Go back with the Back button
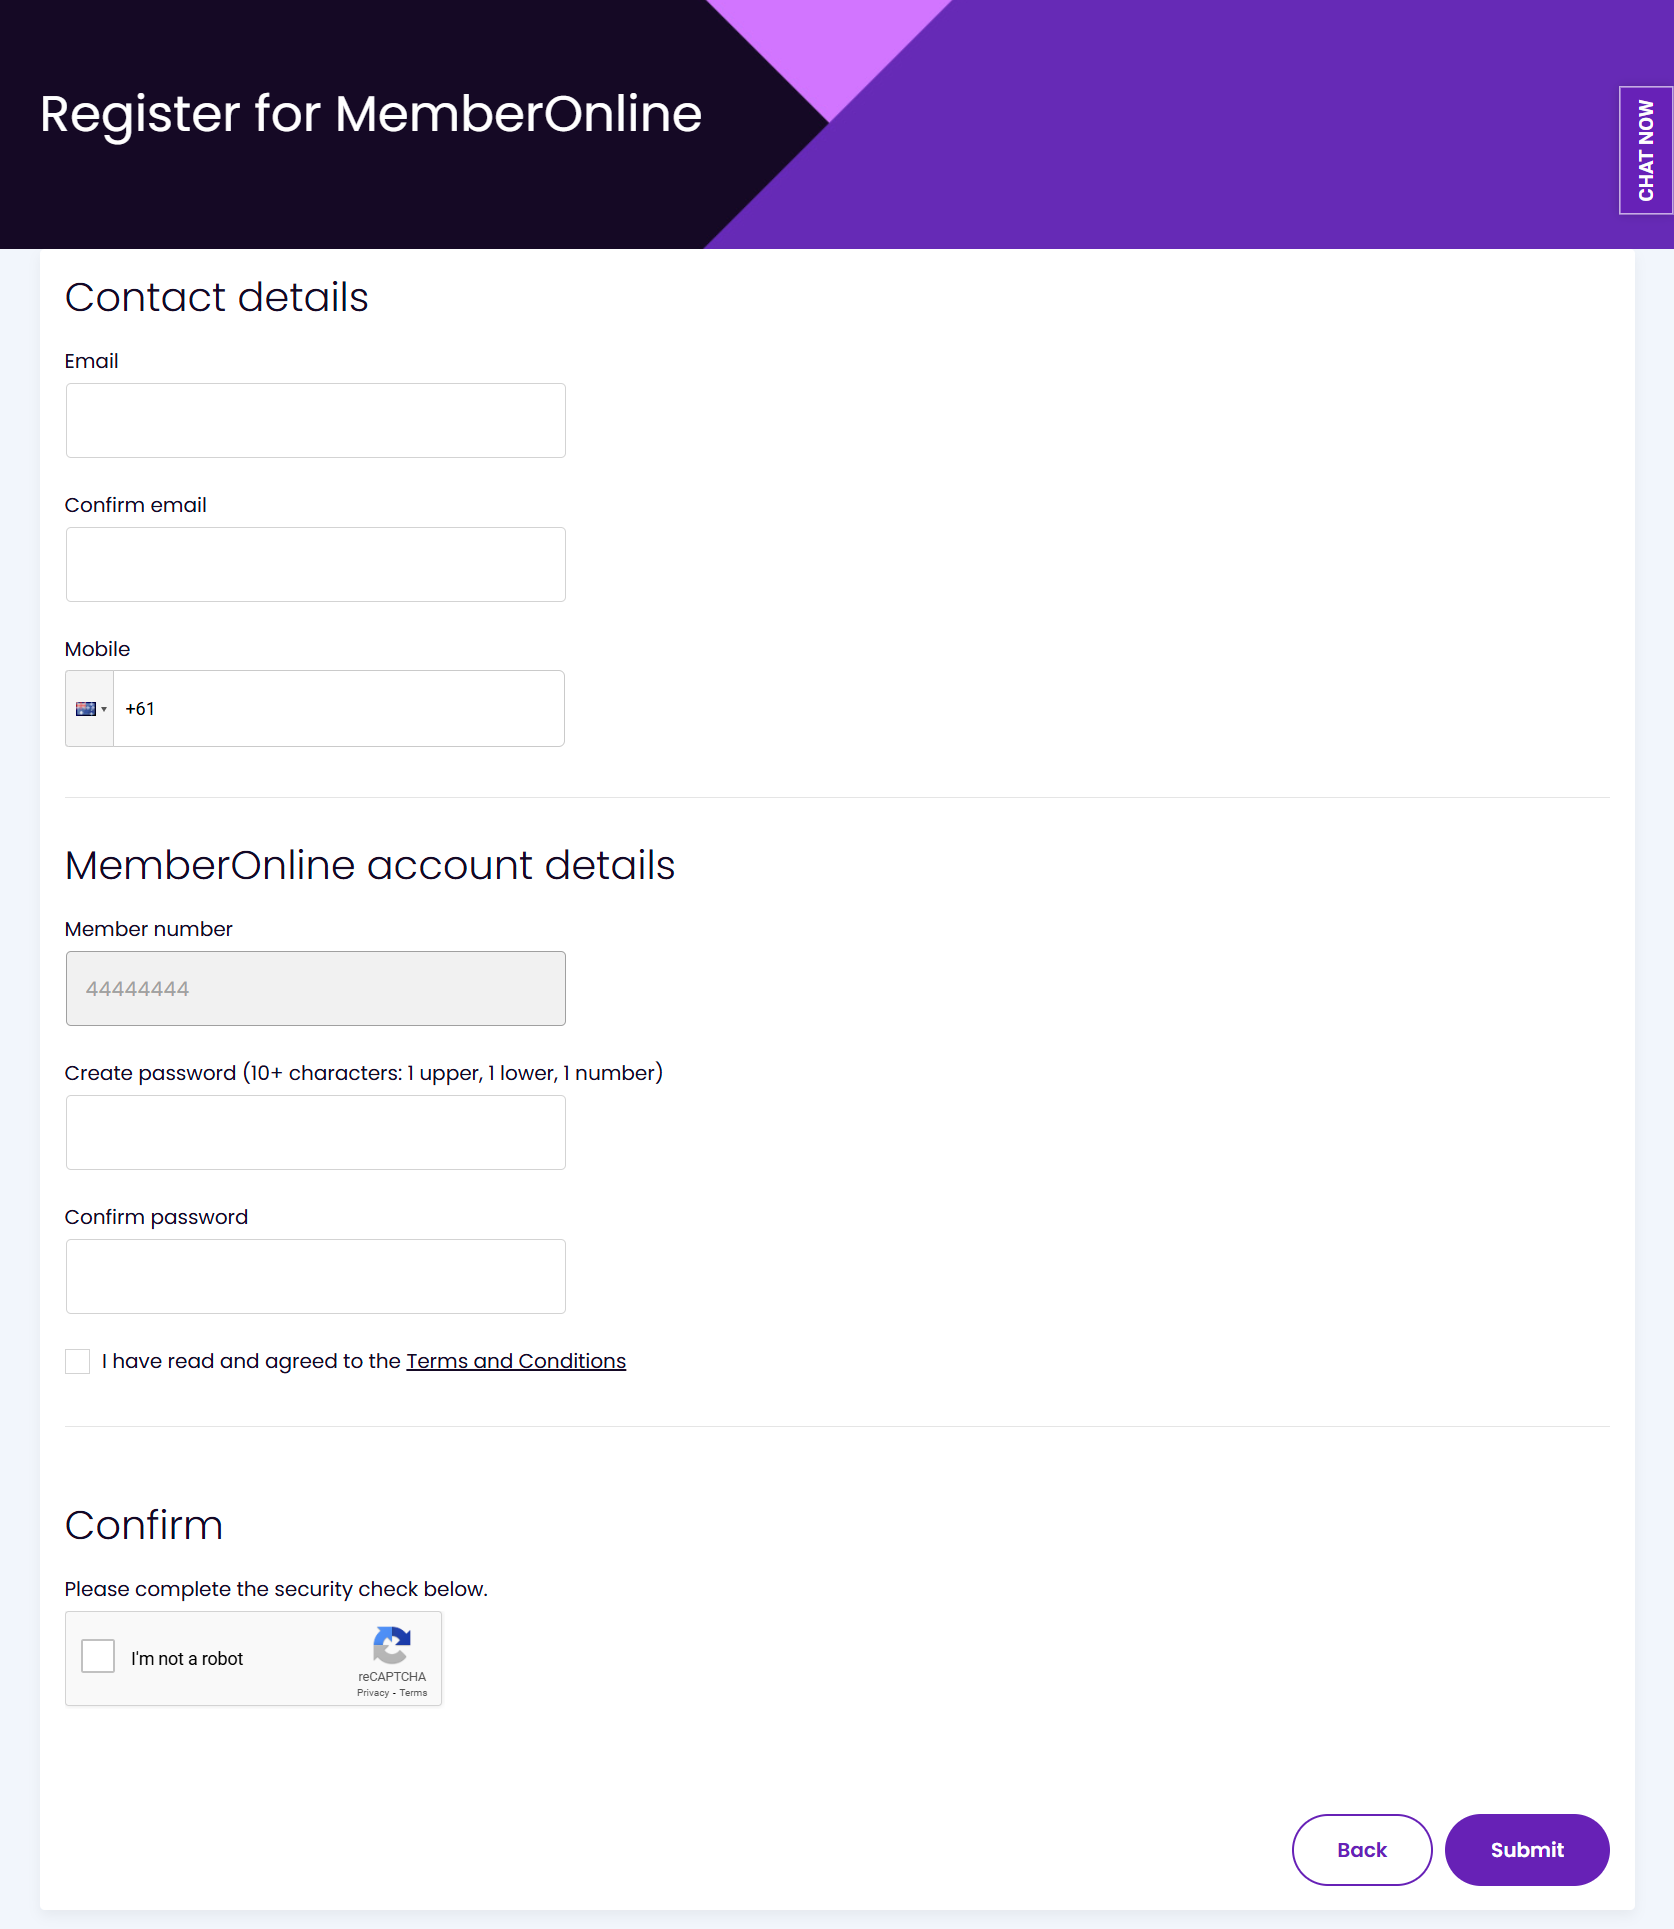This screenshot has width=1674, height=1929. (1361, 1850)
